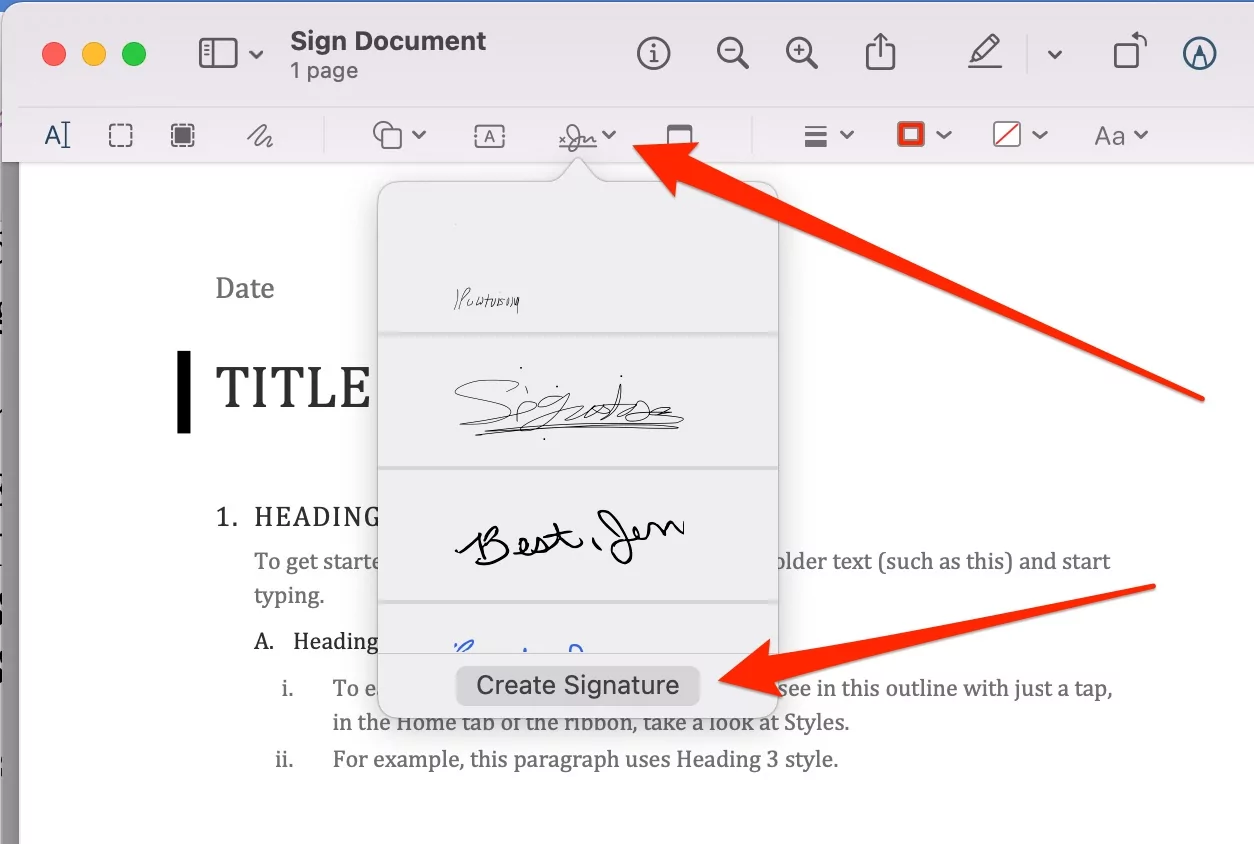Click the Create Signature button
Viewport: 1254px width, 844px height.
tap(578, 685)
